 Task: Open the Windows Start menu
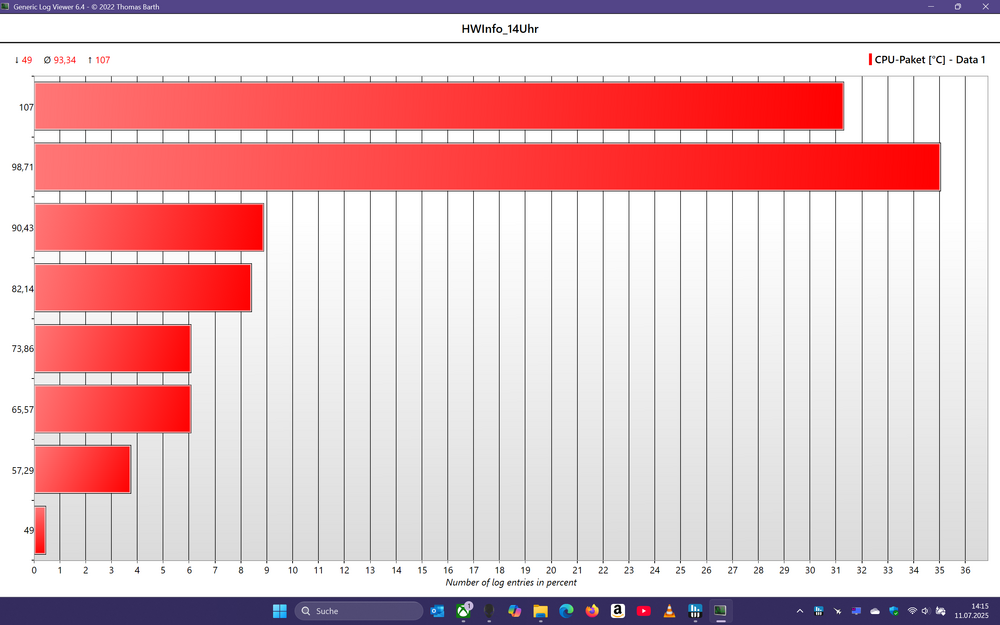279,611
